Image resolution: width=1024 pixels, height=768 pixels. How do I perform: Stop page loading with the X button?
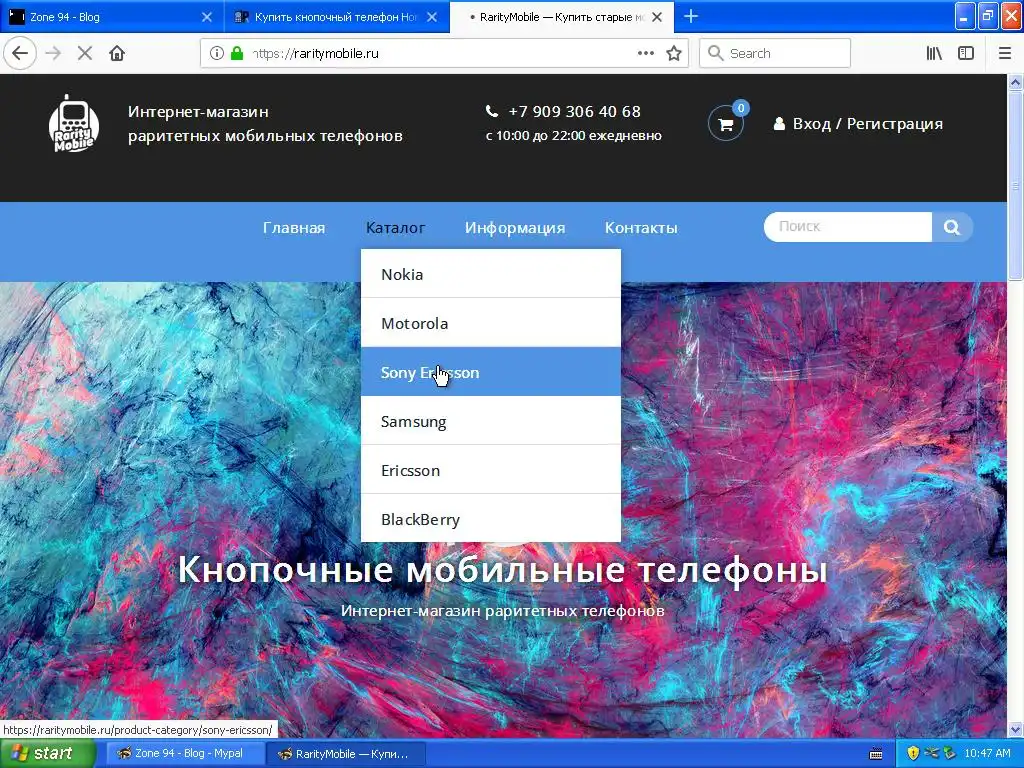coord(85,54)
